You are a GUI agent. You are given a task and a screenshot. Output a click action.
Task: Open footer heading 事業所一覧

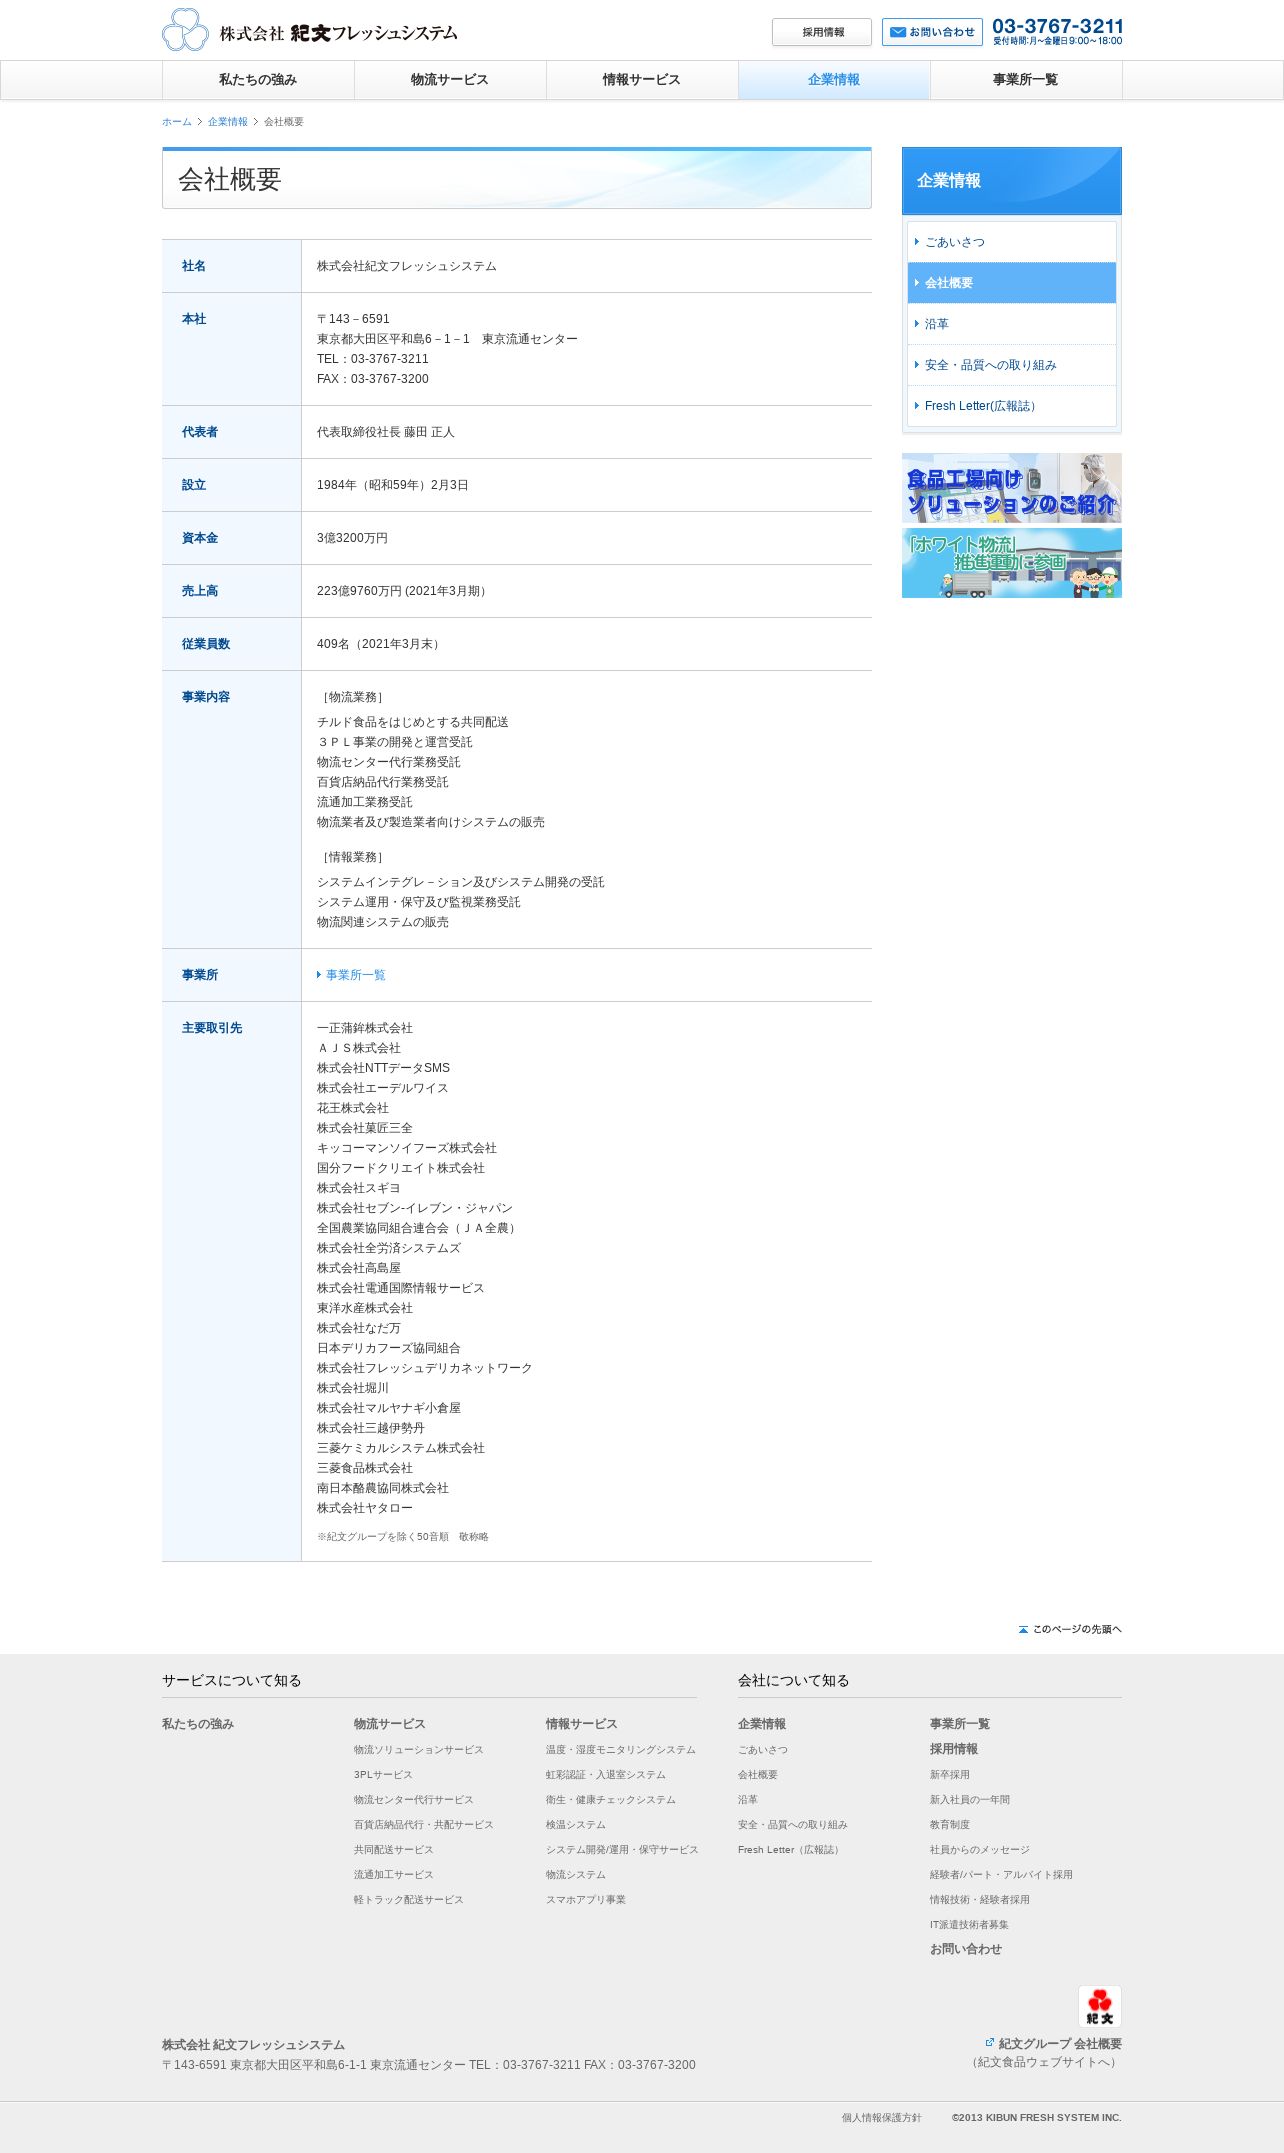[x=960, y=1724]
